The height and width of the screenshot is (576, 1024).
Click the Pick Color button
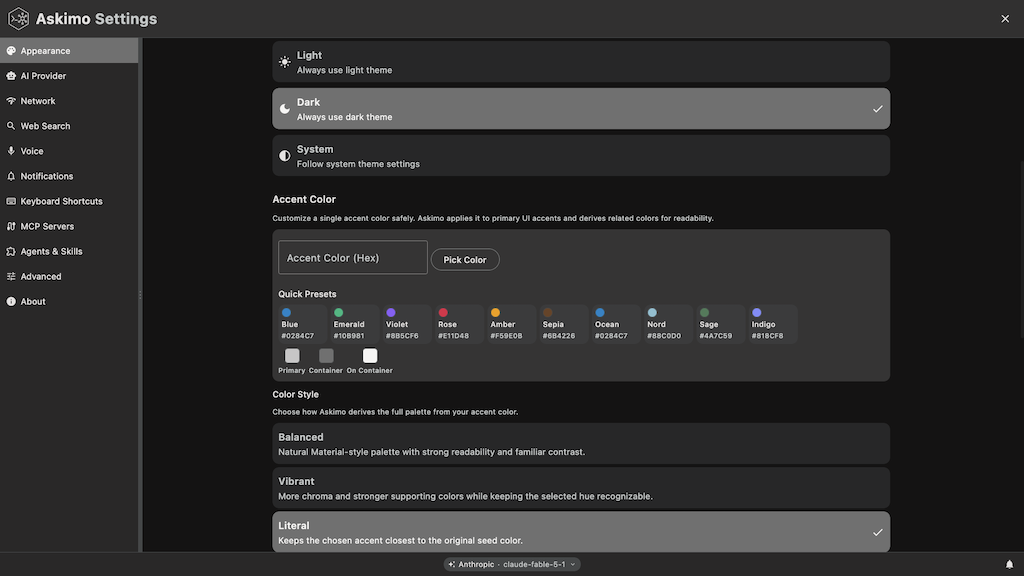tap(465, 259)
